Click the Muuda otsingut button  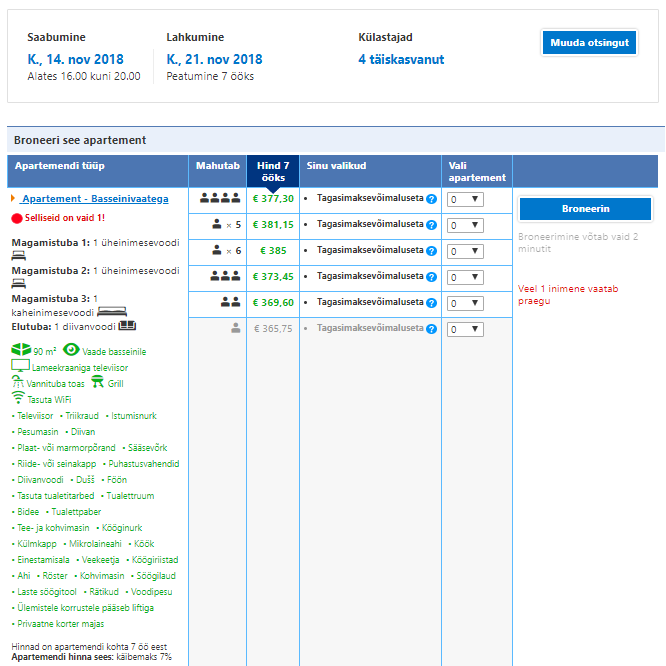589,43
